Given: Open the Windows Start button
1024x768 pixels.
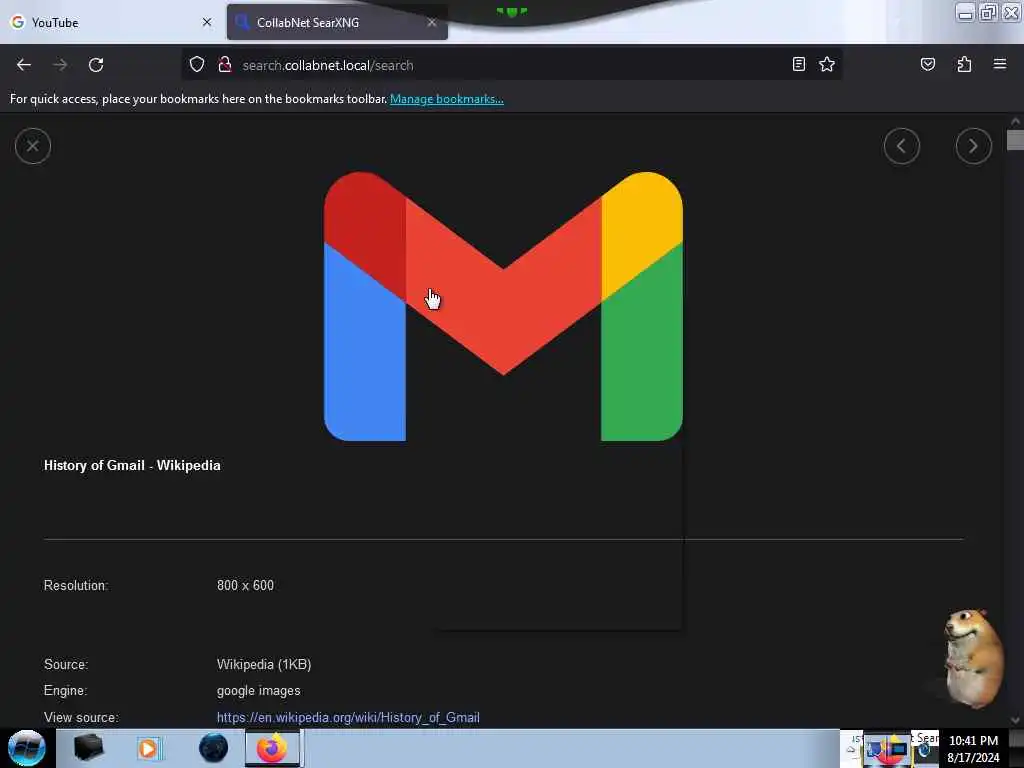Looking at the screenshot, I should pyautogui.click(x=26, y=748).
